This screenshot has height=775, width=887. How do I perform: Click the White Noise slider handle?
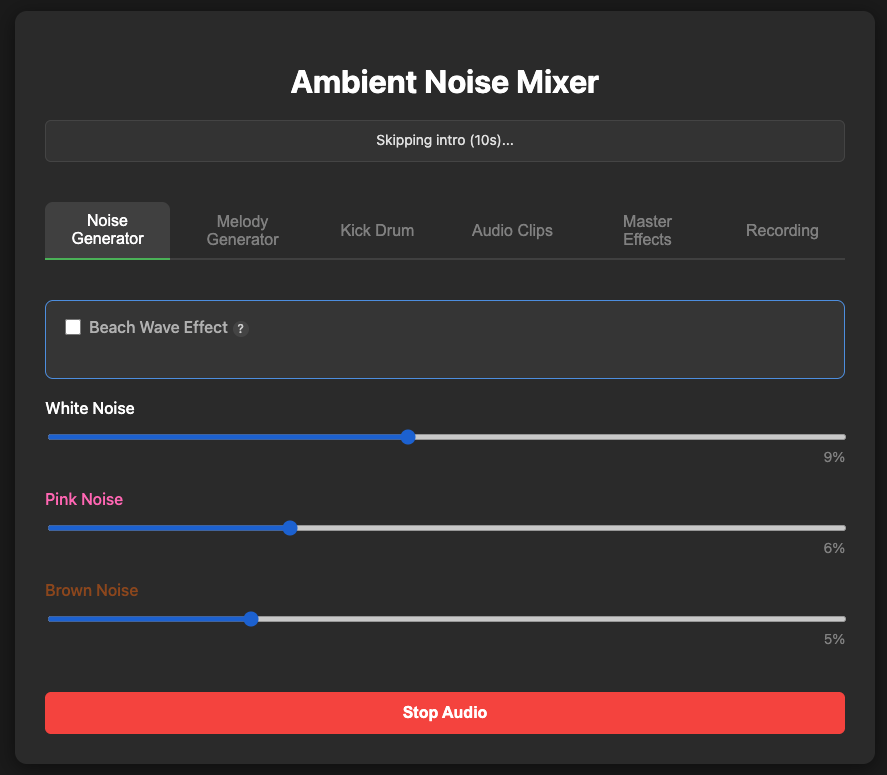point(407,437)
